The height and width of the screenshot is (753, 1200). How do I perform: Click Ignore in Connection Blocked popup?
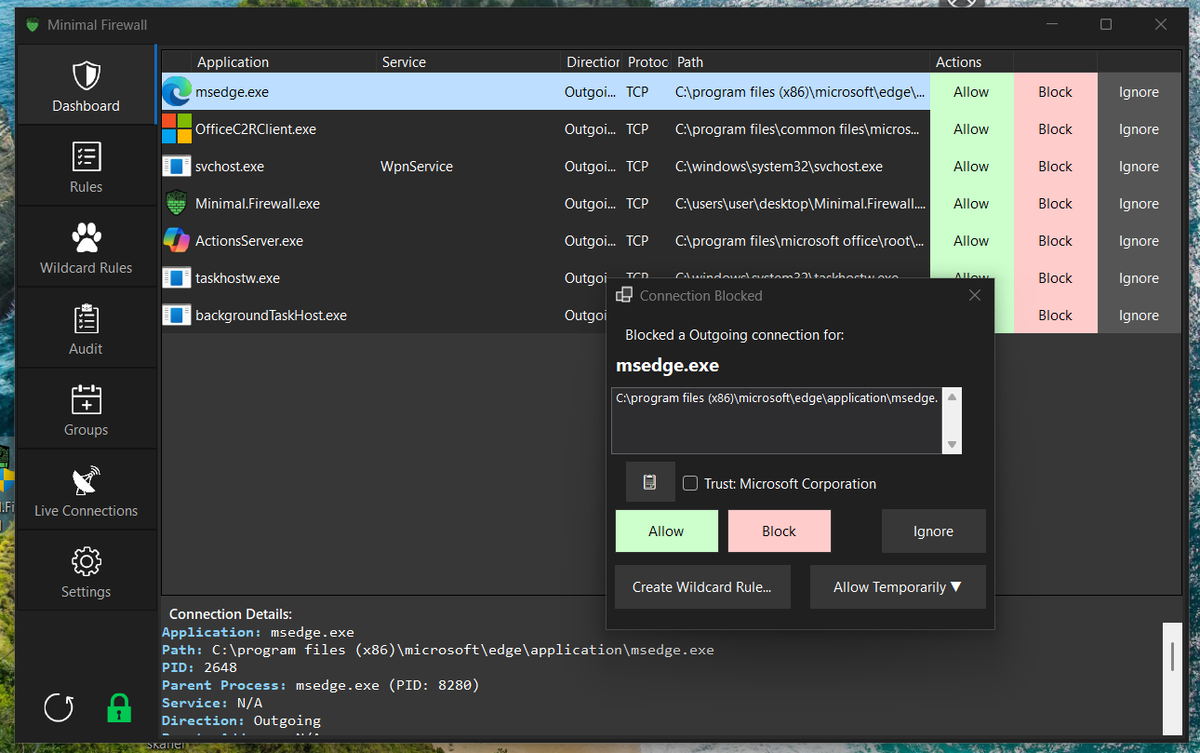point(933,531)
